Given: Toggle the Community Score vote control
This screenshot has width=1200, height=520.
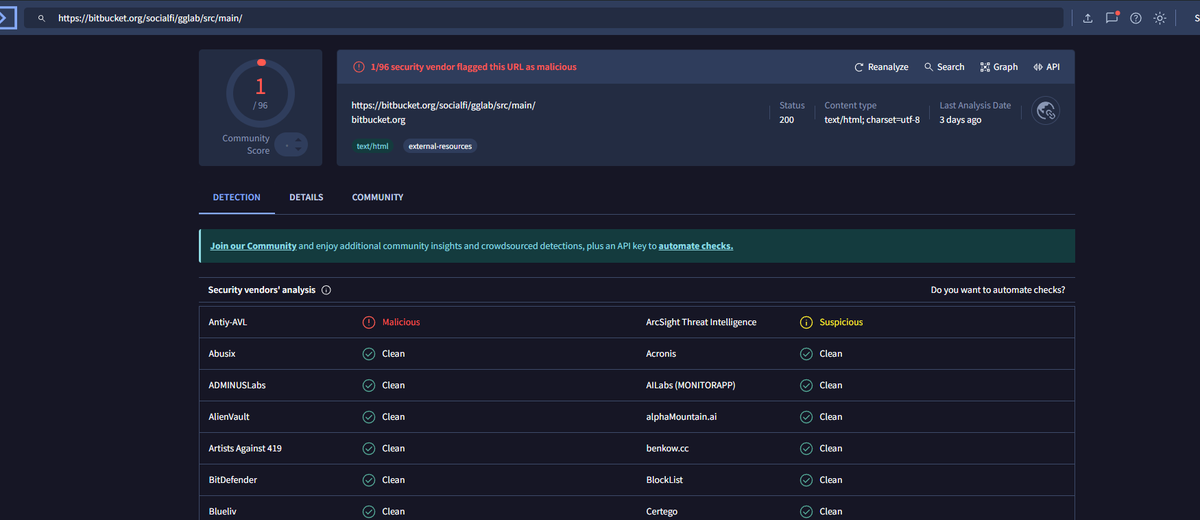Looking at the screenshot, I should click(292, 145).
